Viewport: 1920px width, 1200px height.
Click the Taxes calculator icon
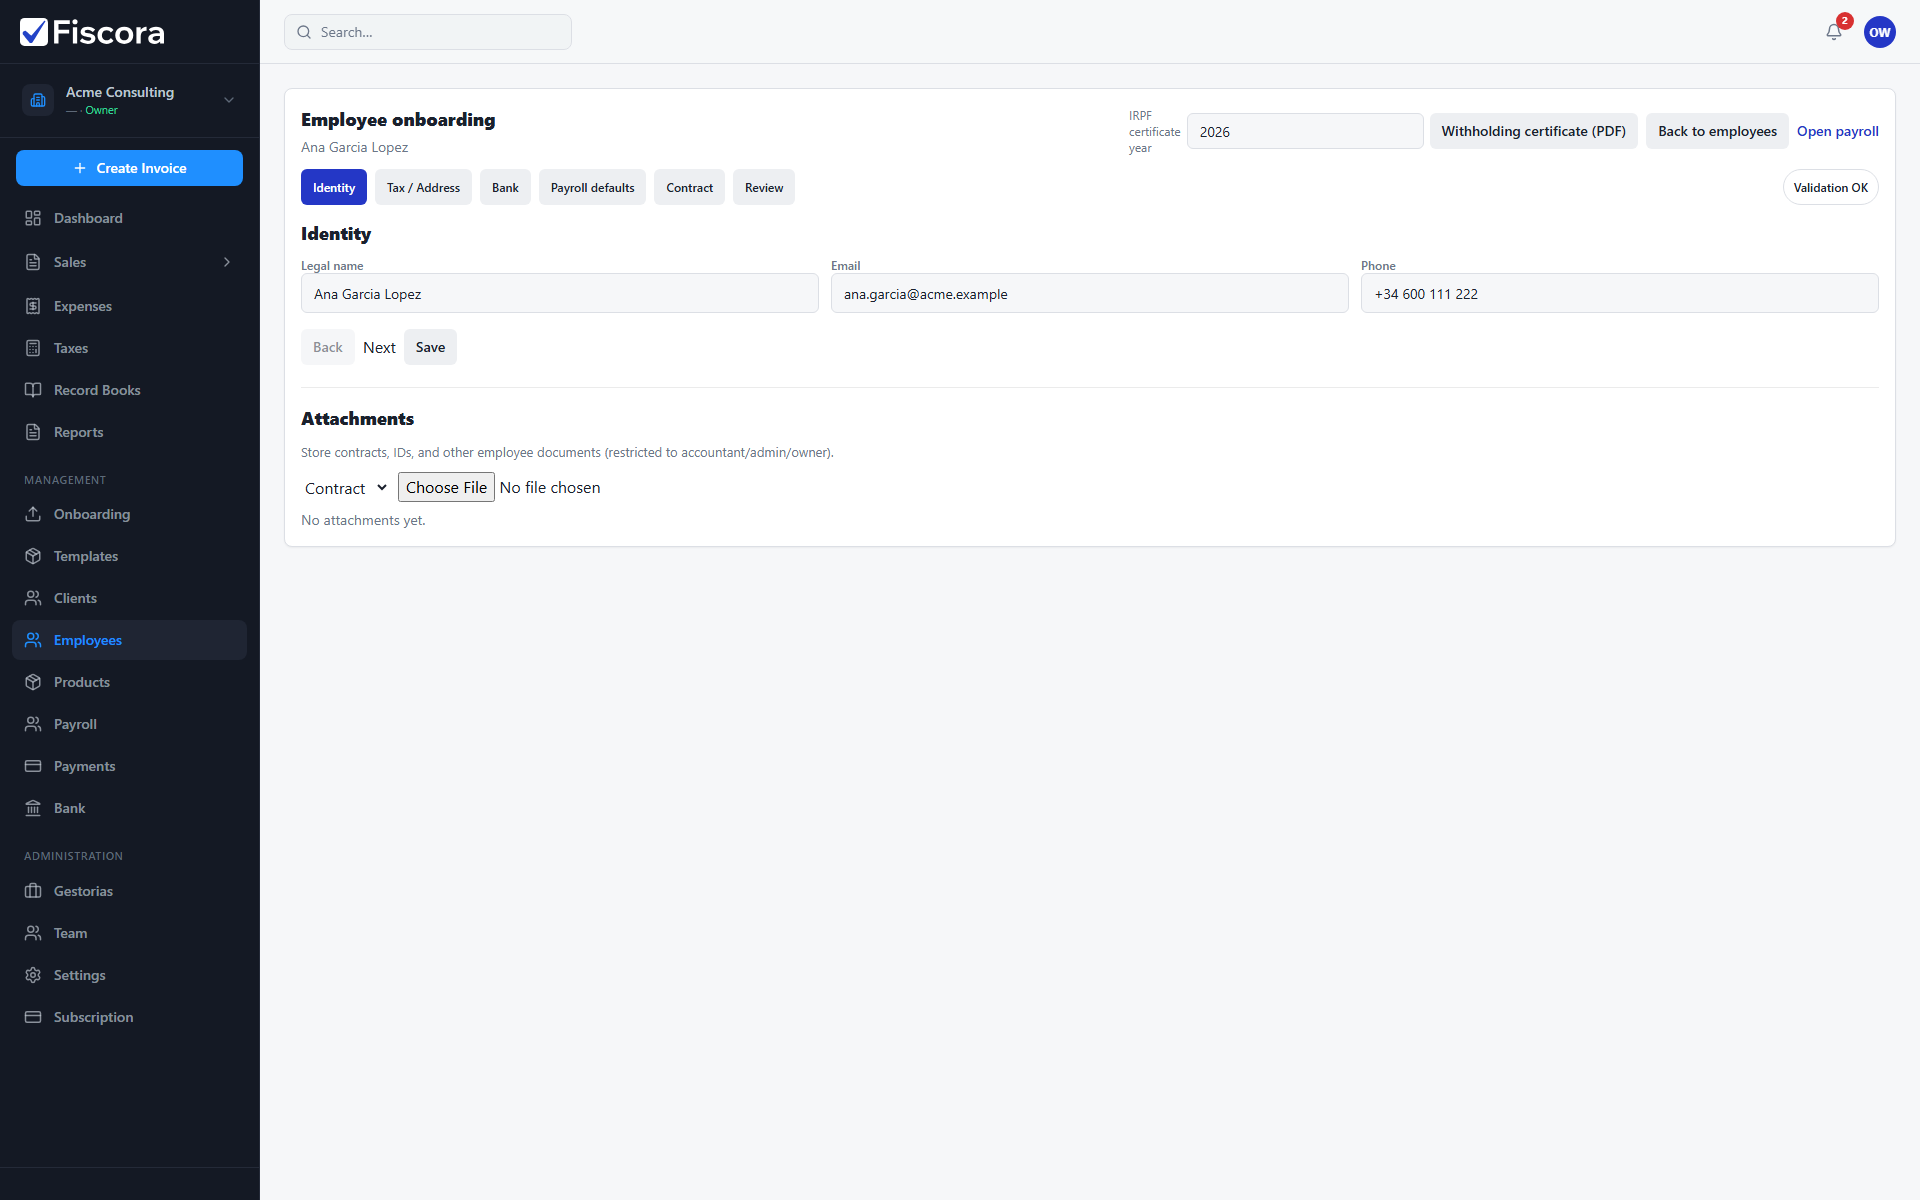33,348
